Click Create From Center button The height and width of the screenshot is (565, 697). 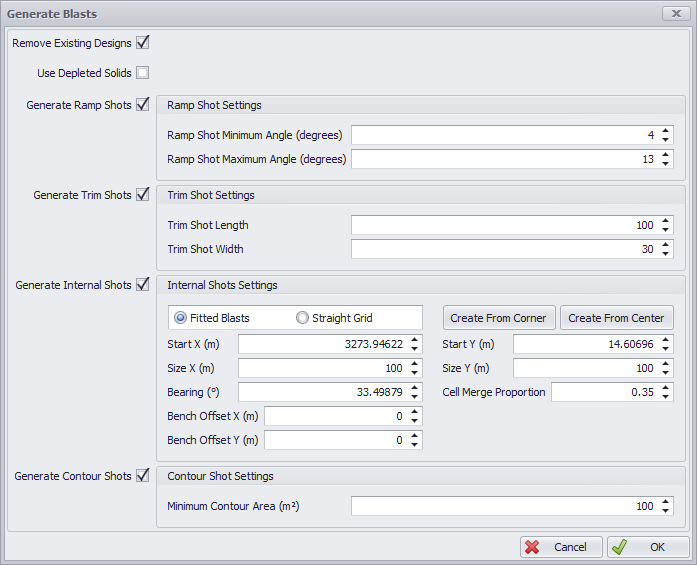[616, 318]
